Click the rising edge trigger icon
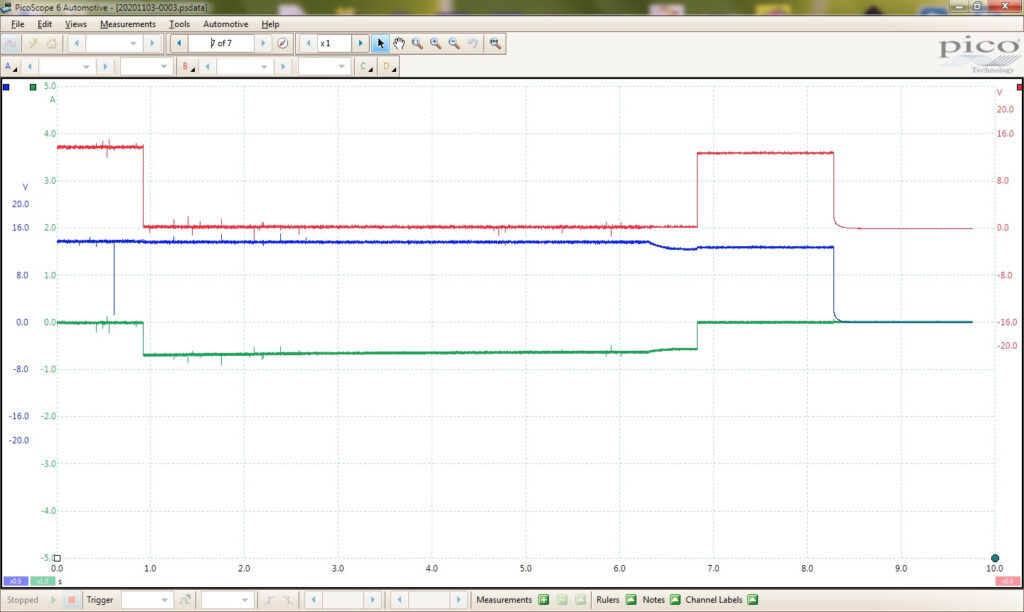The height and width of the screenshot is (612, 1024). pos(269,600)
